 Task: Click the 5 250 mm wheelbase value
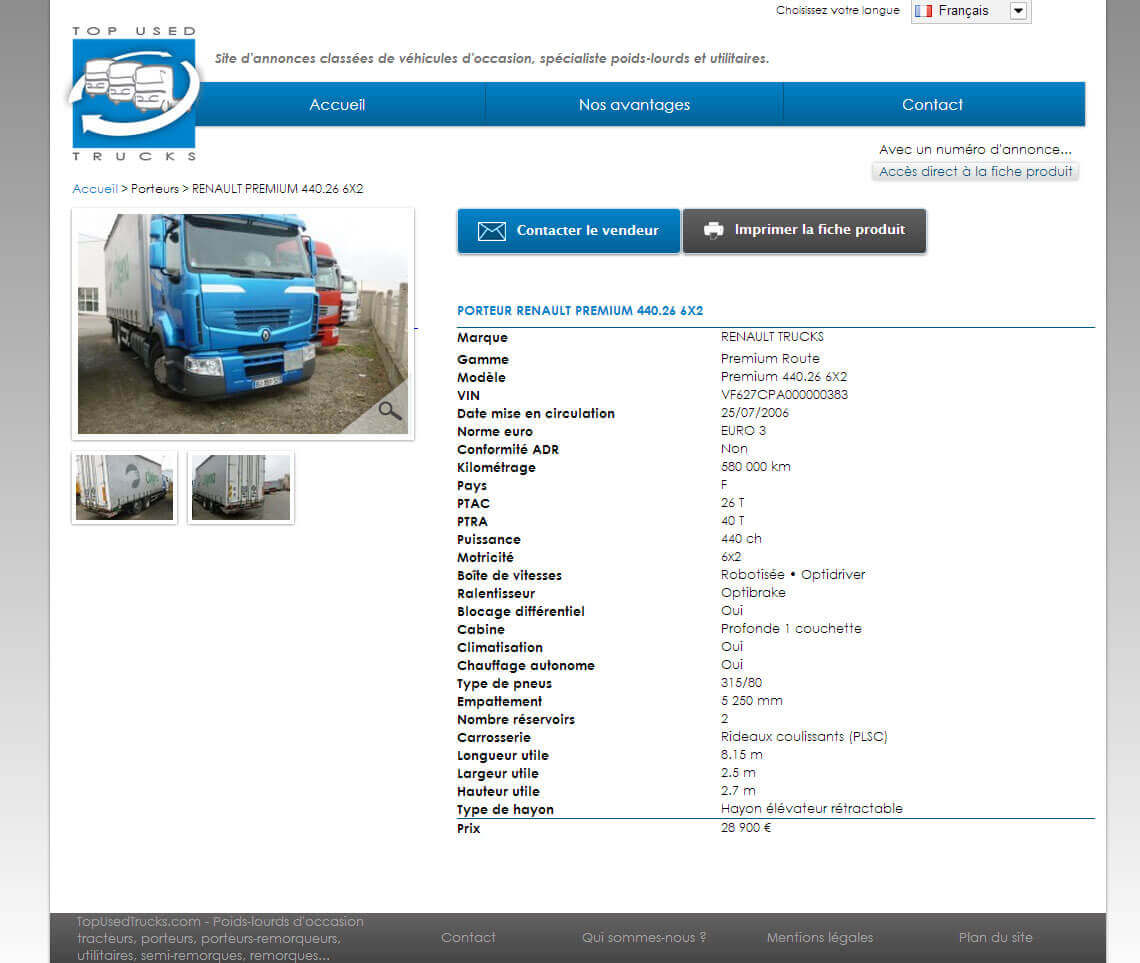tap(752, 701)
